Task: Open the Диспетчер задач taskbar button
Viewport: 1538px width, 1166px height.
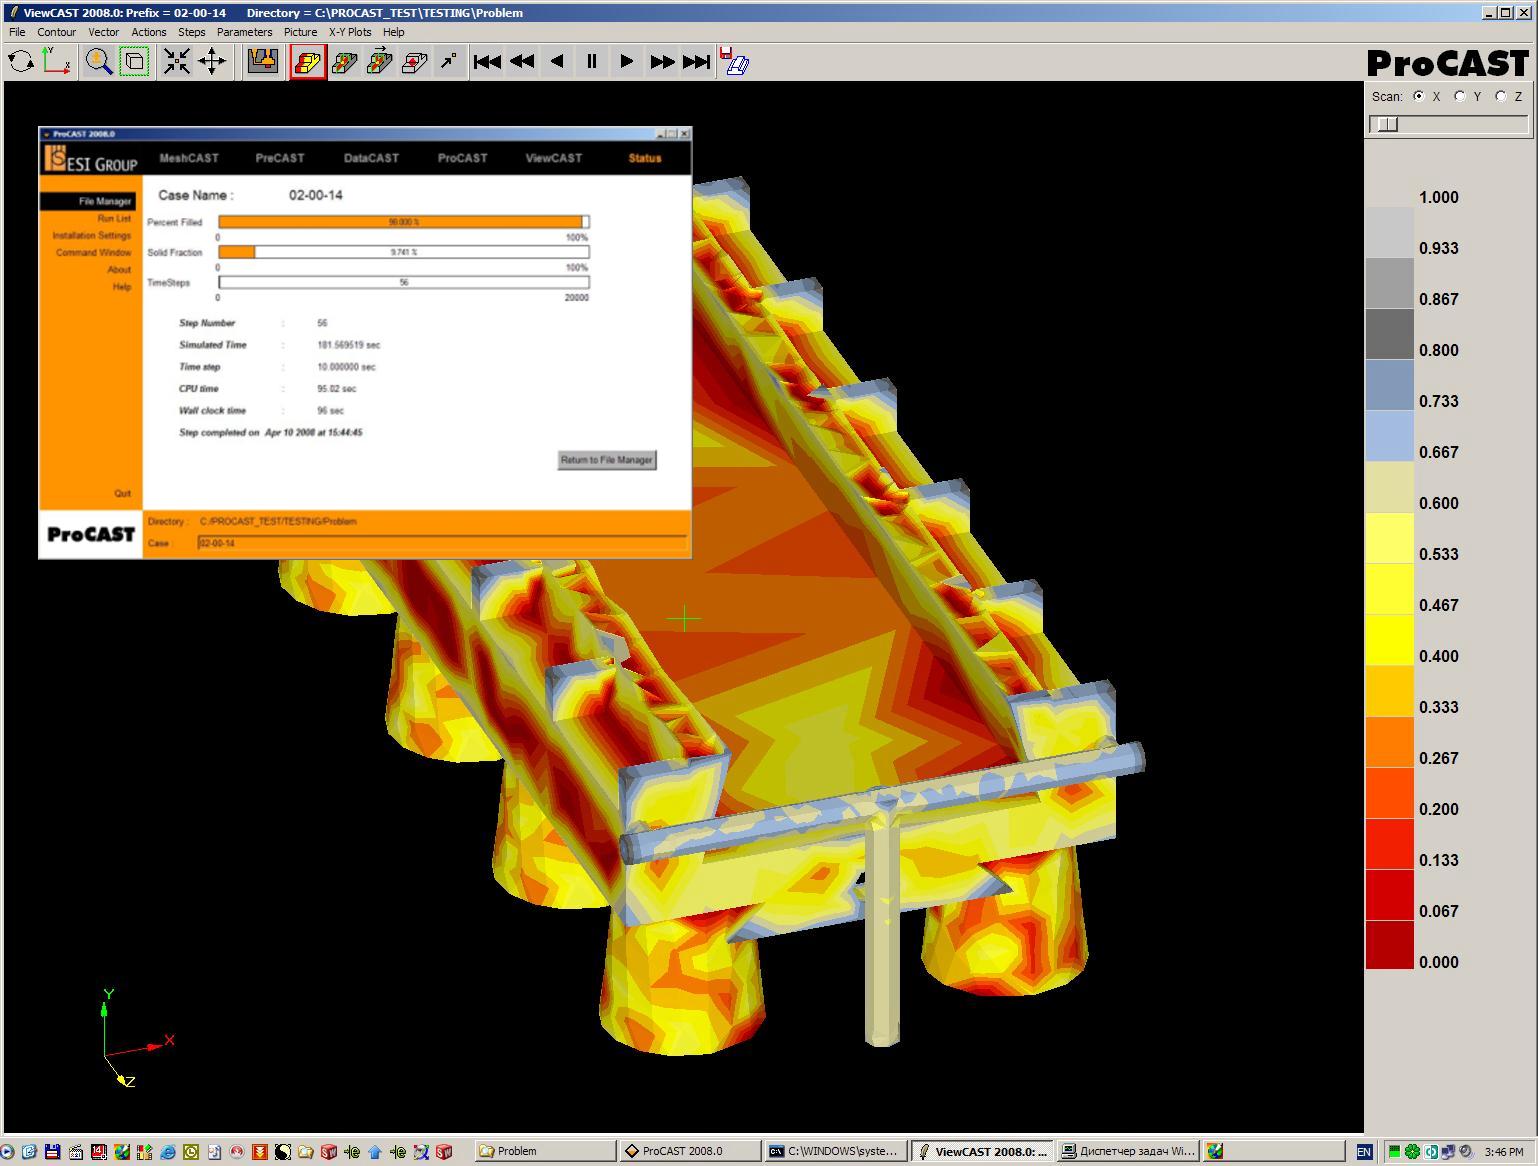Action: coord(1127,1151)
